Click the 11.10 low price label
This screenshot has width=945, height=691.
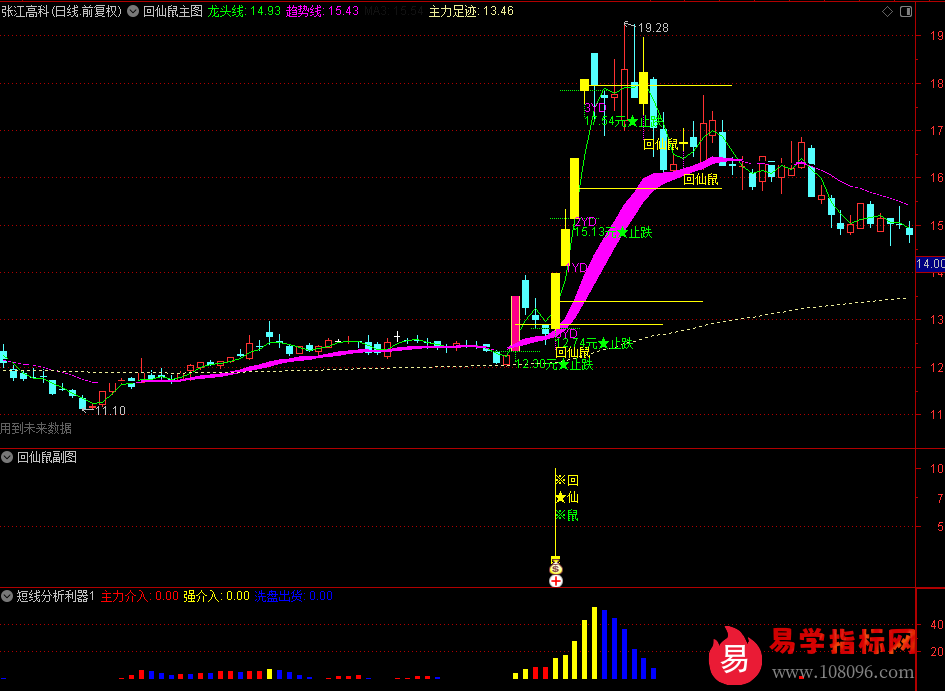coord(110,410)
